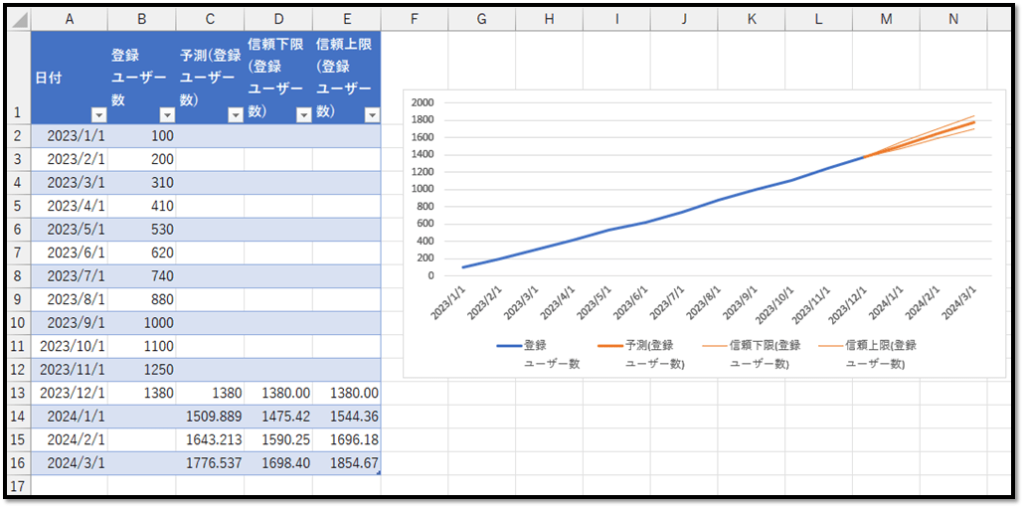Select row header 13

[x=17, y=393]
